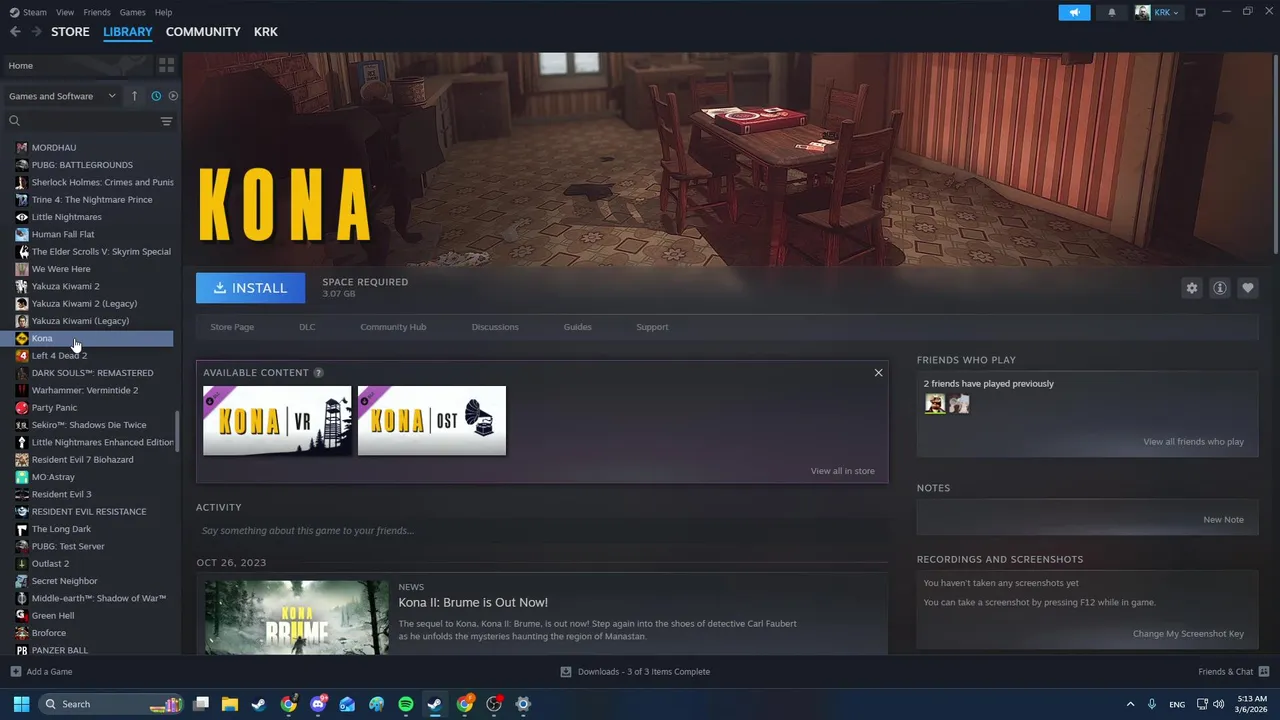Open Kona Guides link

tap(577, 327)
